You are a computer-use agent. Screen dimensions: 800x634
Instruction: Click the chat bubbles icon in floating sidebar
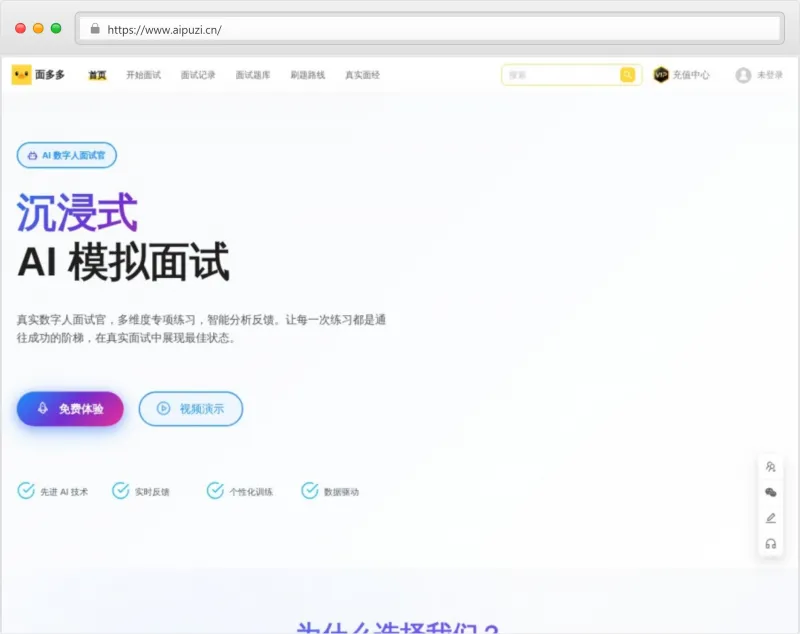click(x=770, y=492)
